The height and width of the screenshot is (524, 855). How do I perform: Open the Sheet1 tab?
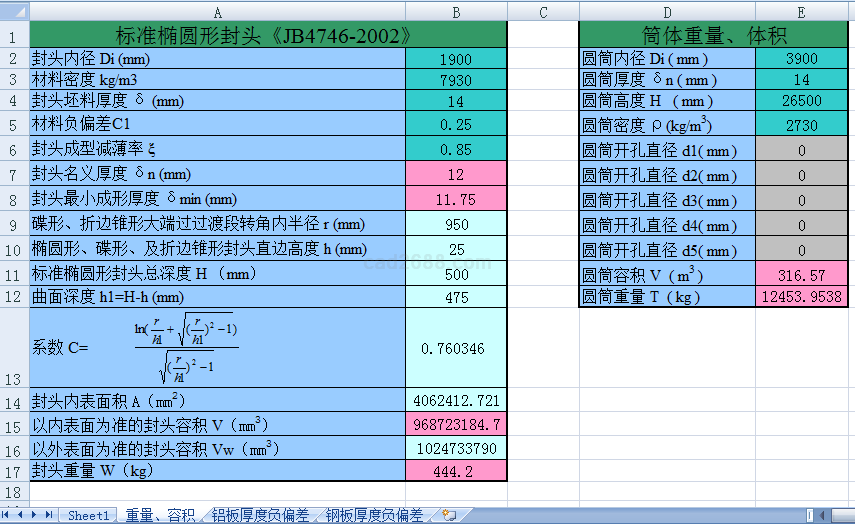(x=88, y=515)
